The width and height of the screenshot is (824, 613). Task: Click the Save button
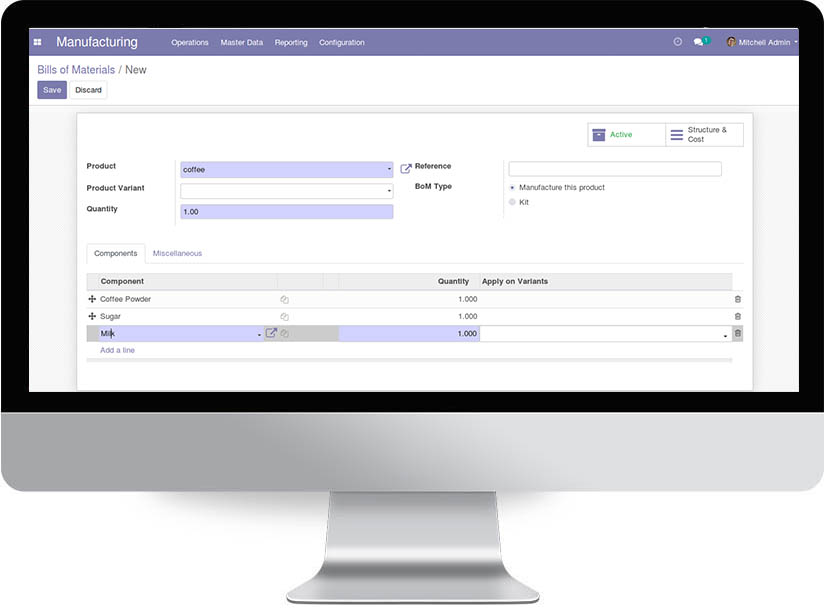pos(52,90)
